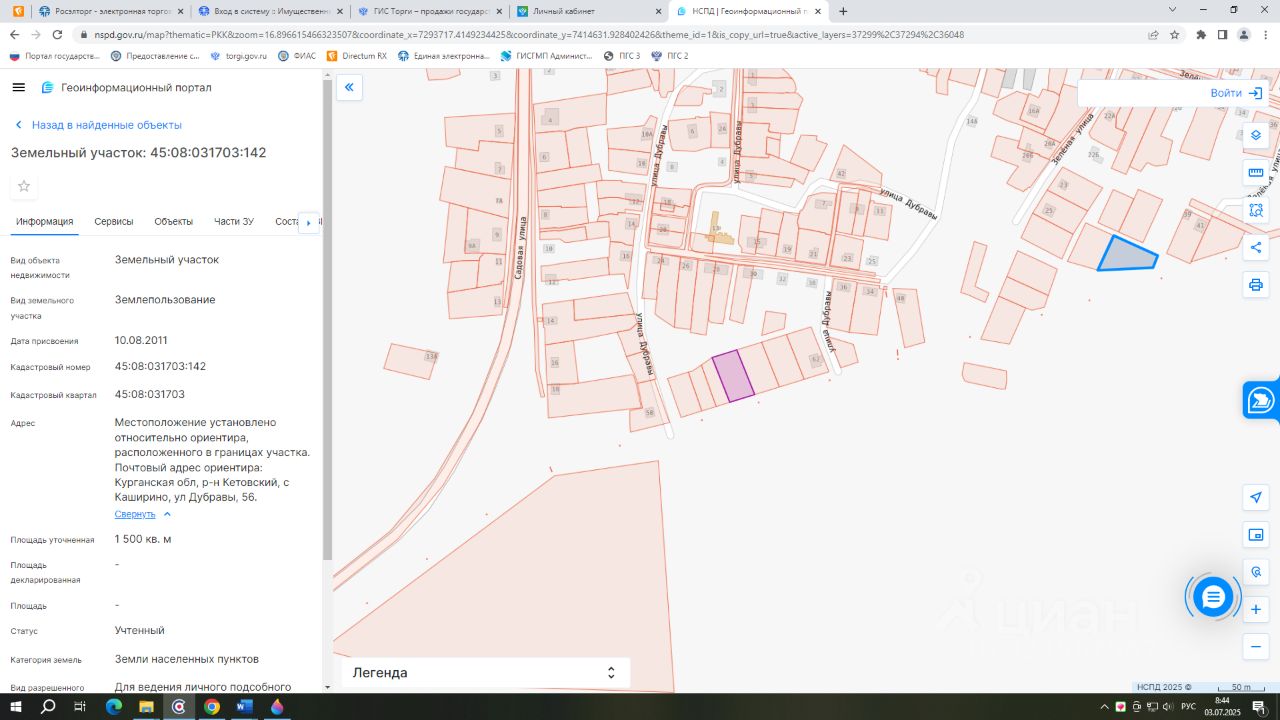Show more tabs with right arrow
Image resolution: width=1280 pixels, height=720 pixels.
tap(309, 222)
